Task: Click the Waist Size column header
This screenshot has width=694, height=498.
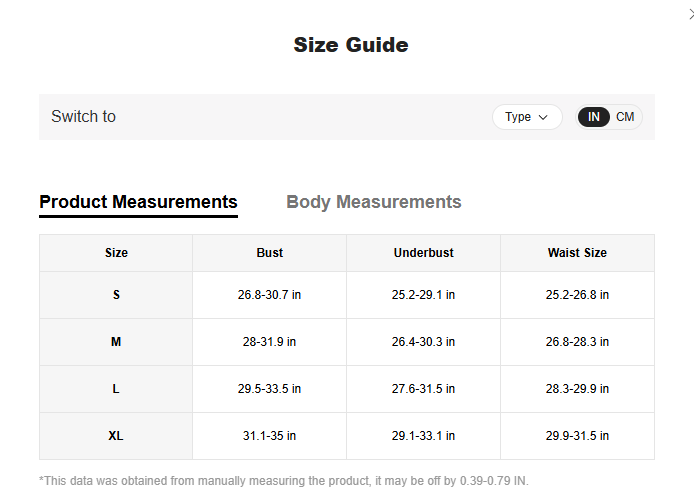Action: click(x=577, y=253)
